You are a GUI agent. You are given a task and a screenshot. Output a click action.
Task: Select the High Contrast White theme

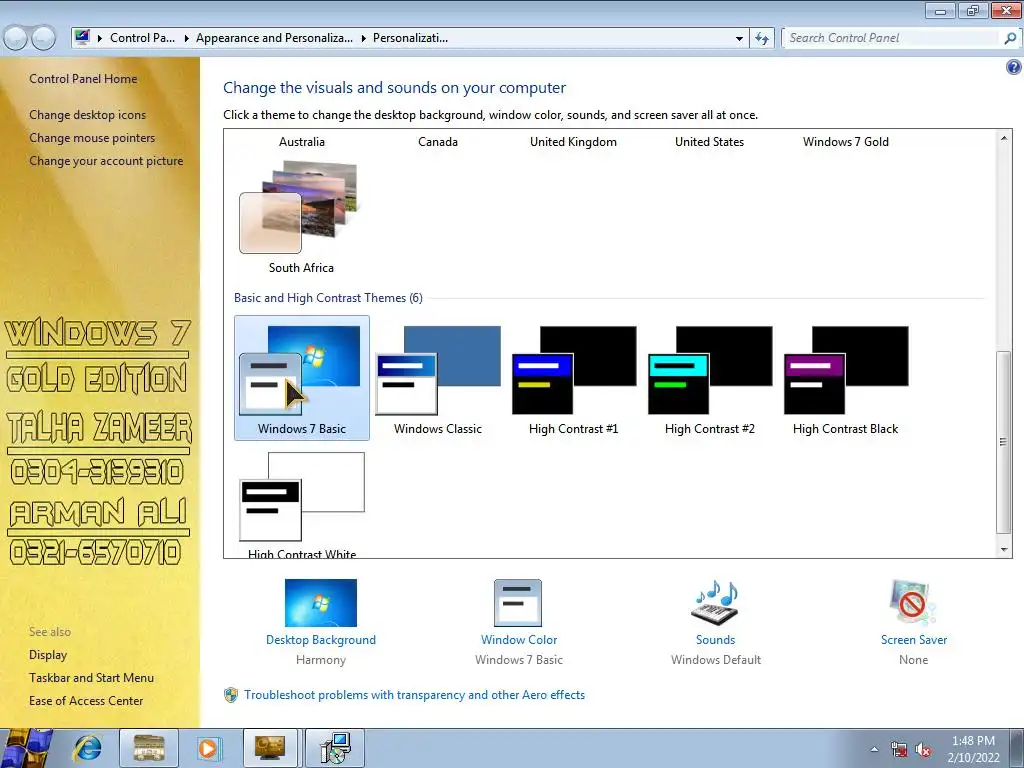[302, 503]
